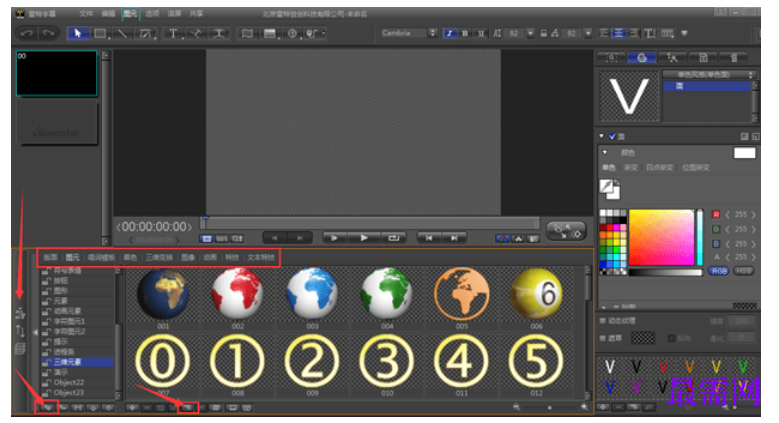Click the filled panel template tool icon

[270, 33]
